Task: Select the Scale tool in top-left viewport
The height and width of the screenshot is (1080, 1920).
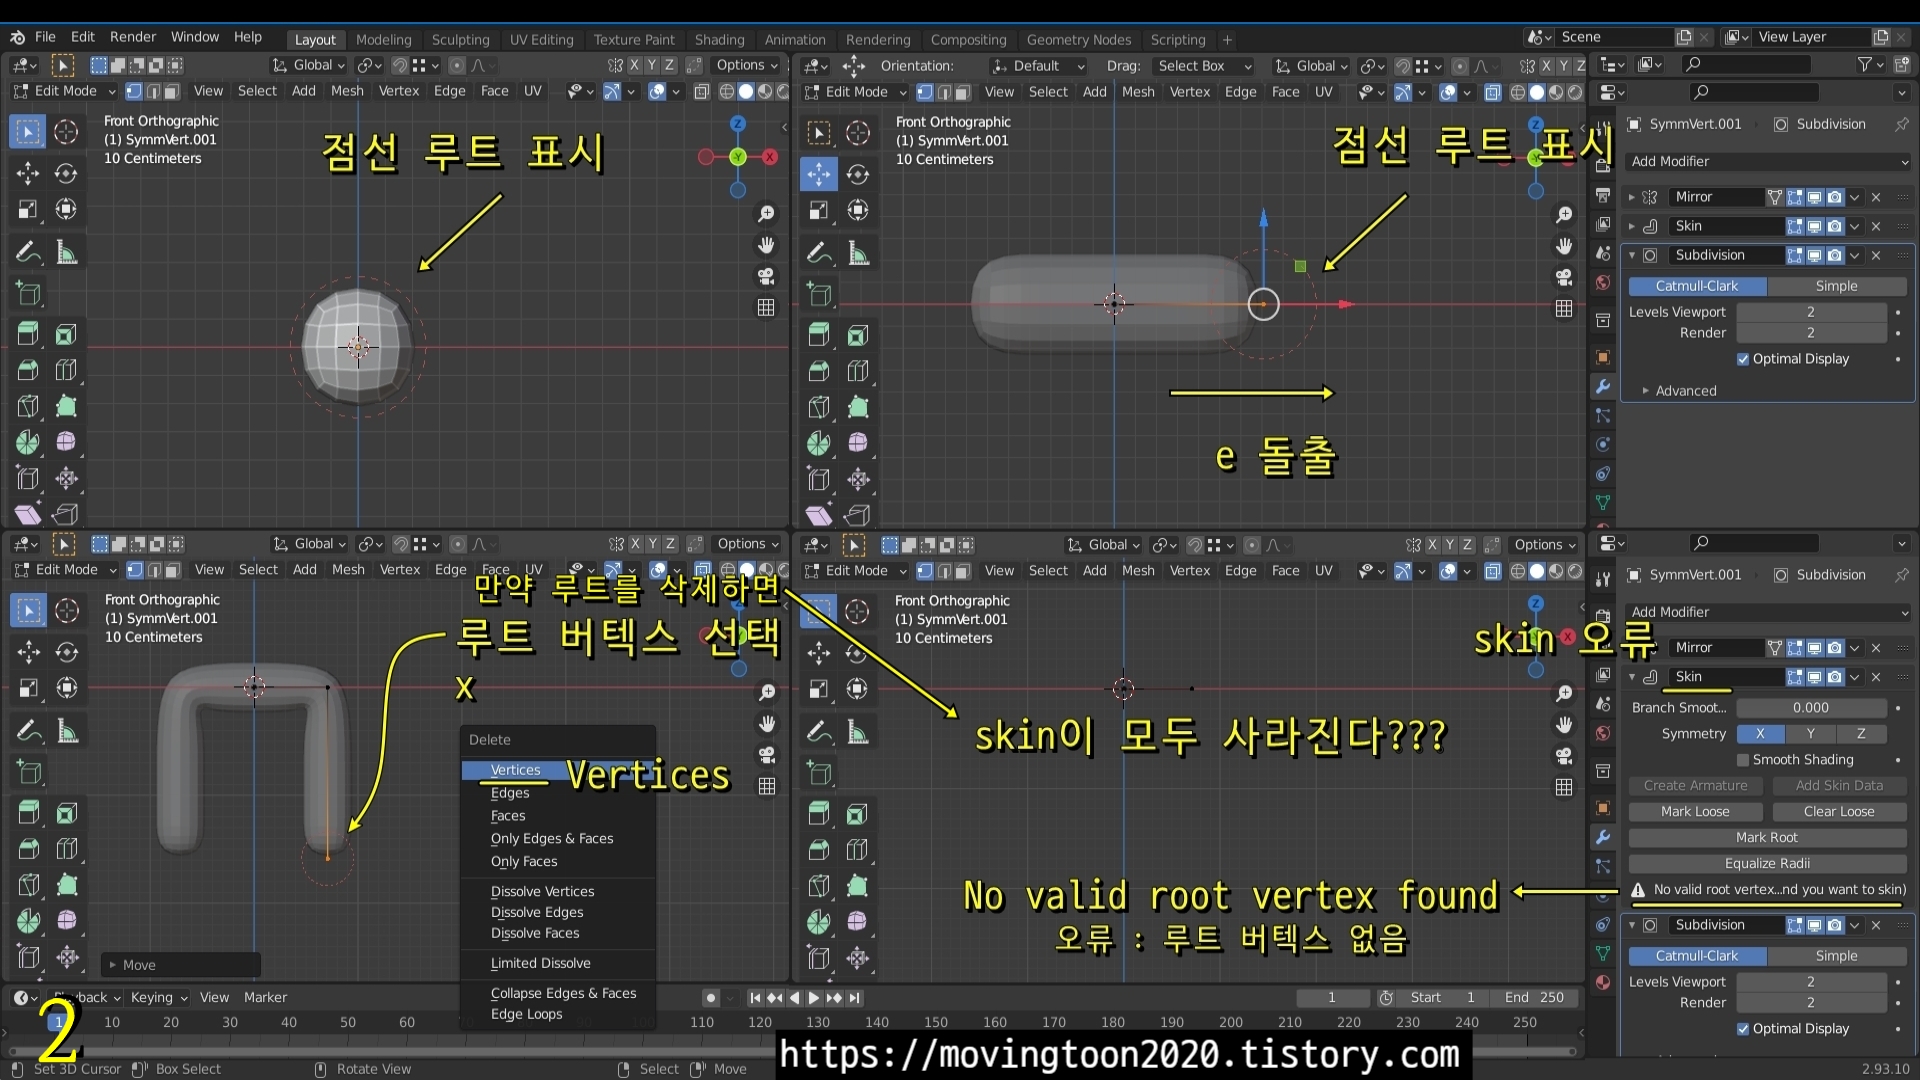Action: click(x=28, y=209)
